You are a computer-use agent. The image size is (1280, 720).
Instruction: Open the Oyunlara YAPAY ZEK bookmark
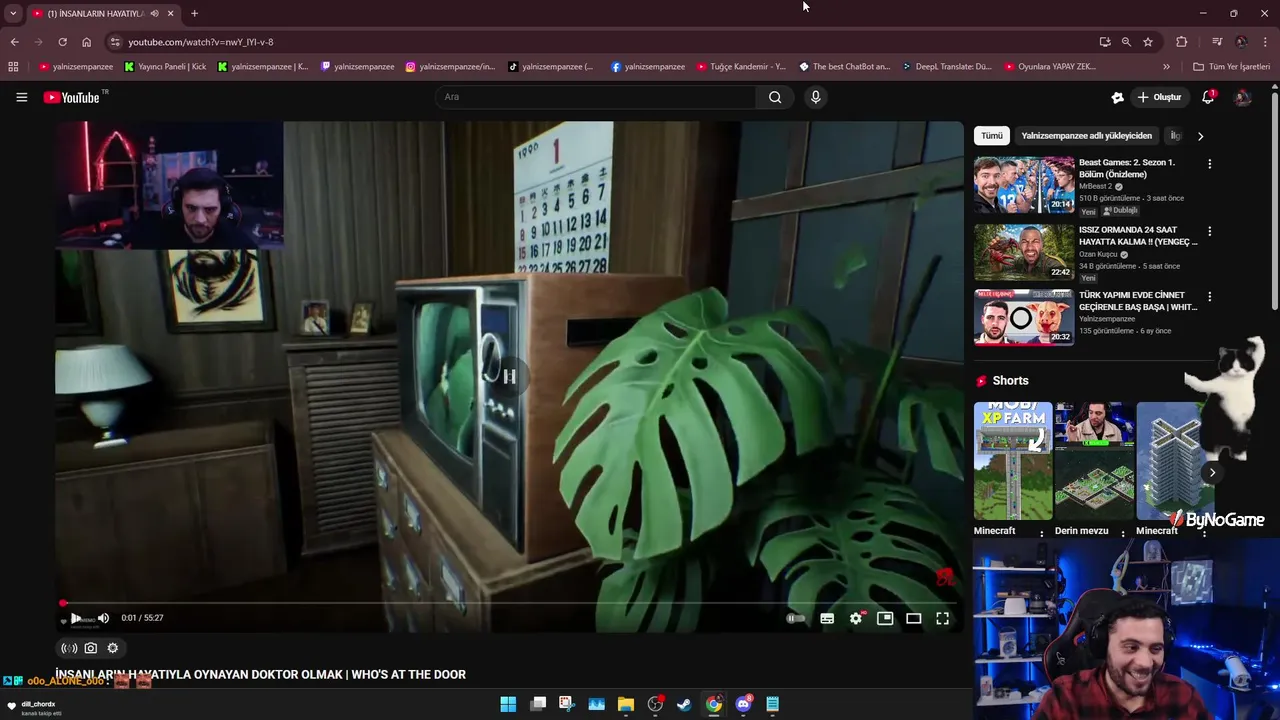pyautogui.click(x=1050, y=67)
